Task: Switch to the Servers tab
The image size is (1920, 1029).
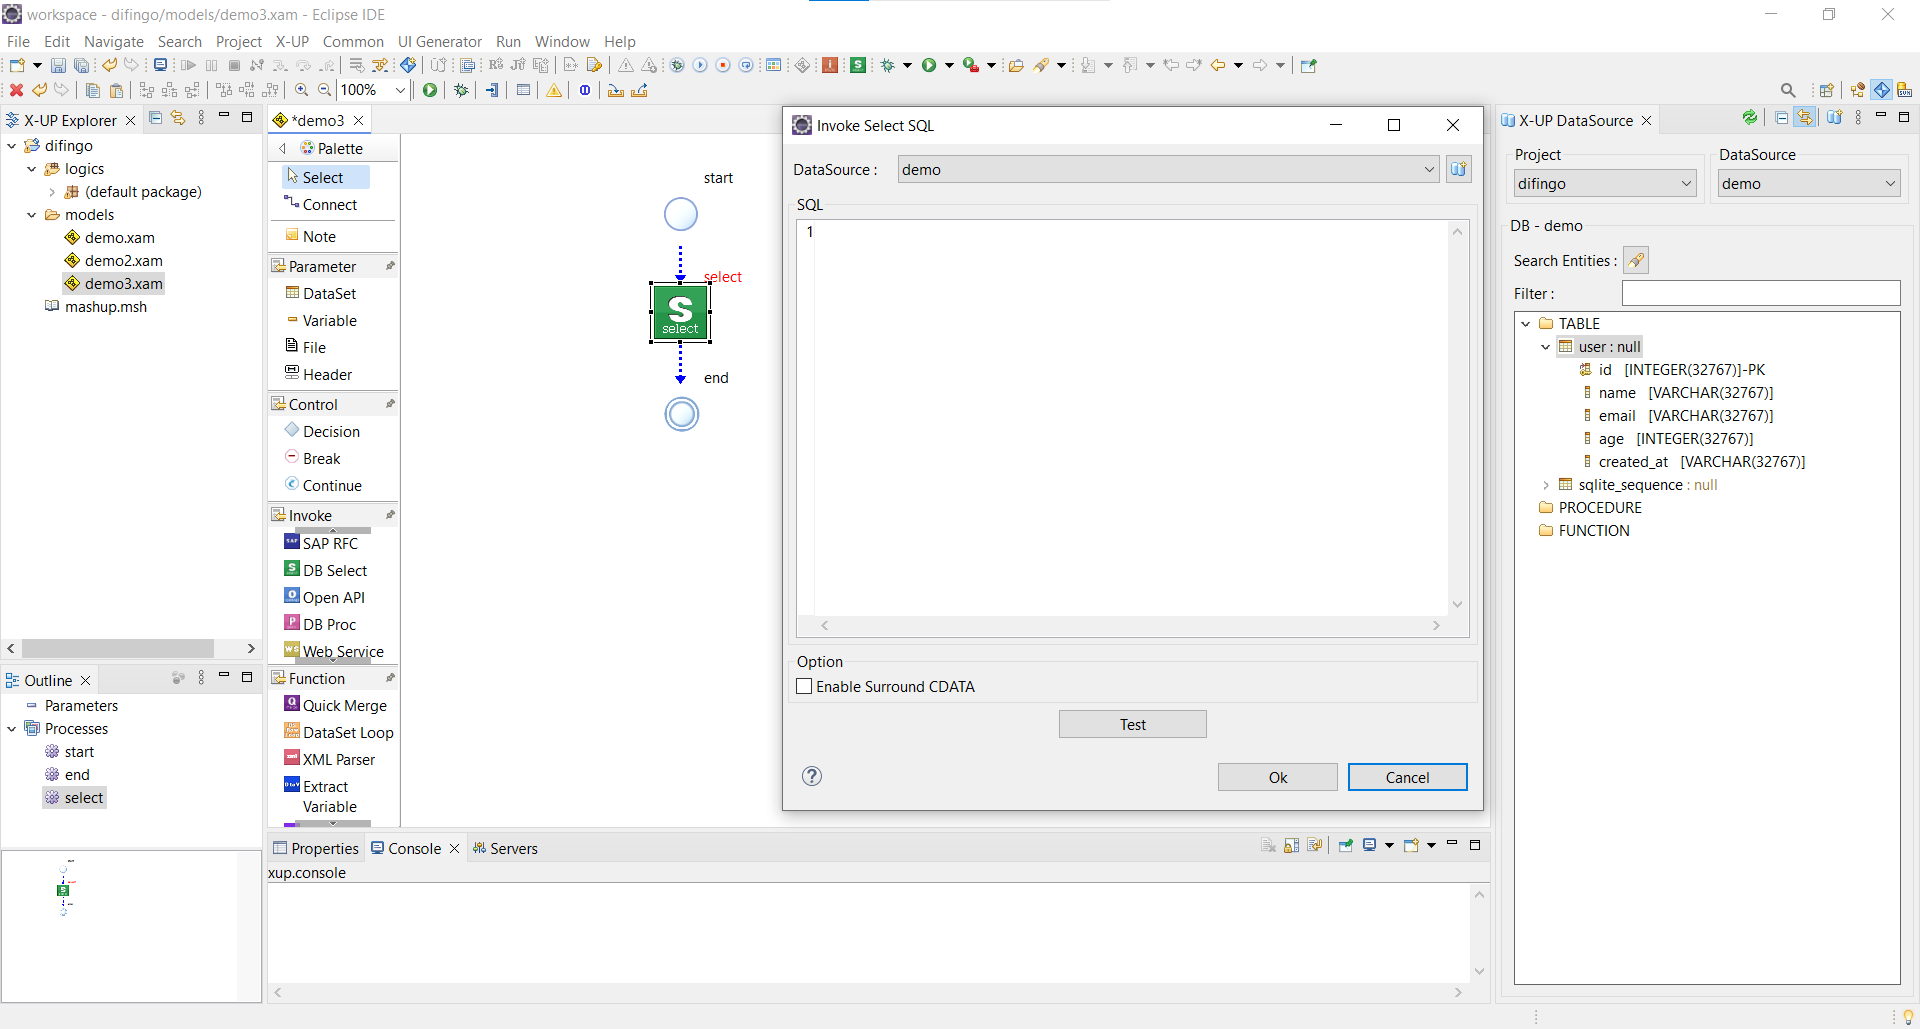Action: tap(513, 848)
